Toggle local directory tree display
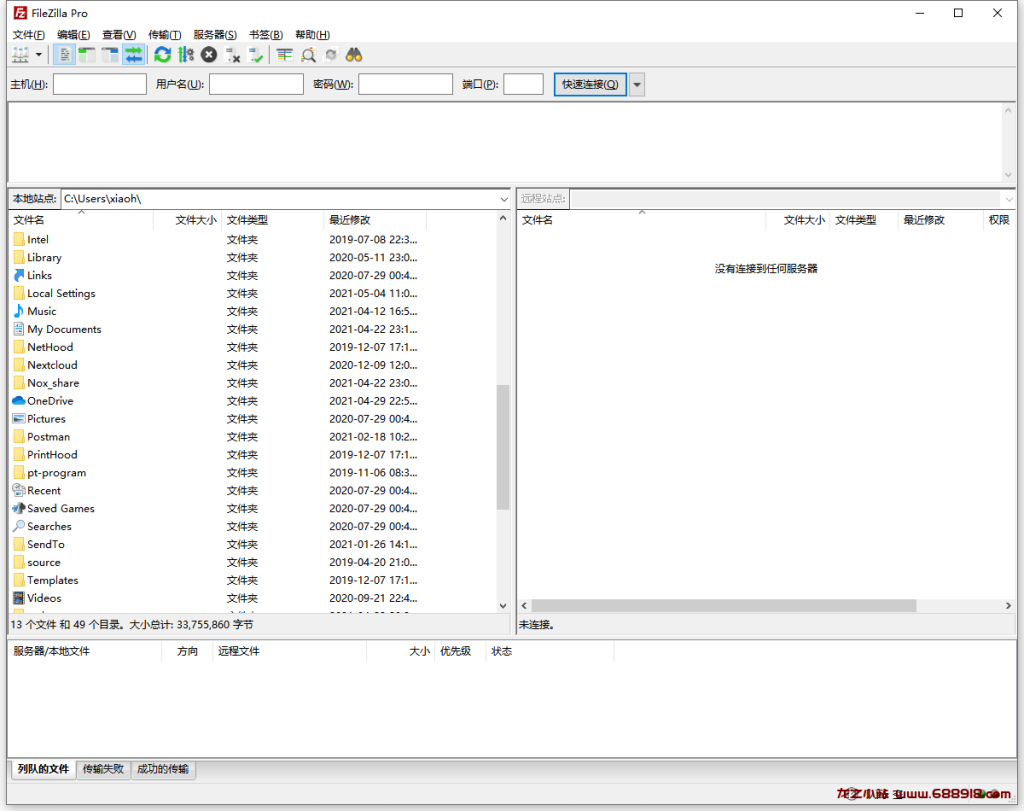The image size is (1024, 811). click(86, 56)
